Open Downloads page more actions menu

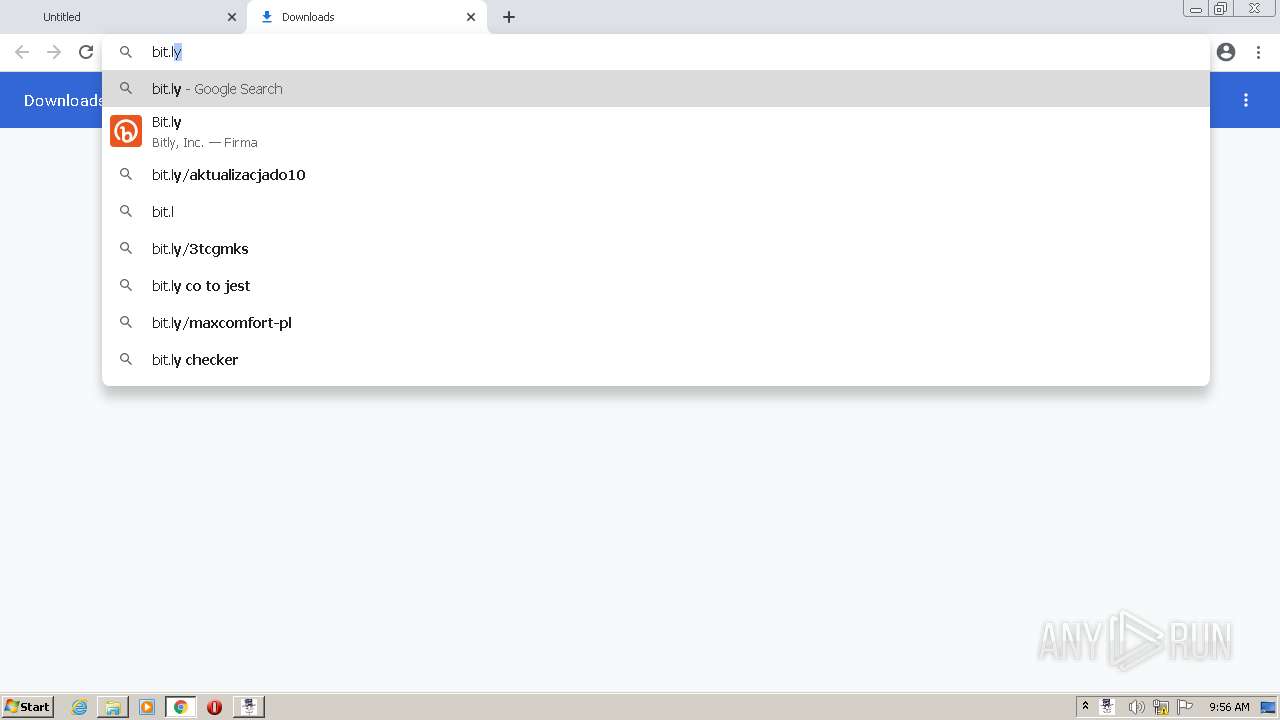coord(1246,100)
